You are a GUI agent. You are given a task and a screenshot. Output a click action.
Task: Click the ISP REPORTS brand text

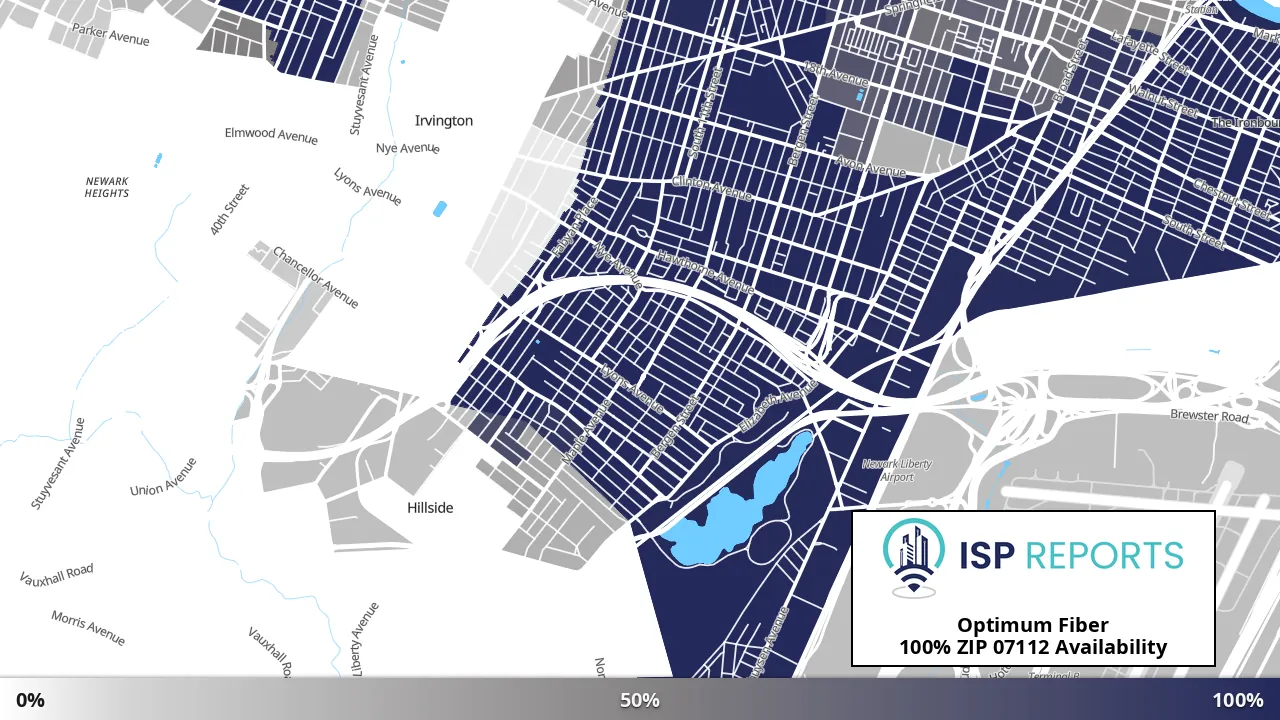pos(1070,555)
